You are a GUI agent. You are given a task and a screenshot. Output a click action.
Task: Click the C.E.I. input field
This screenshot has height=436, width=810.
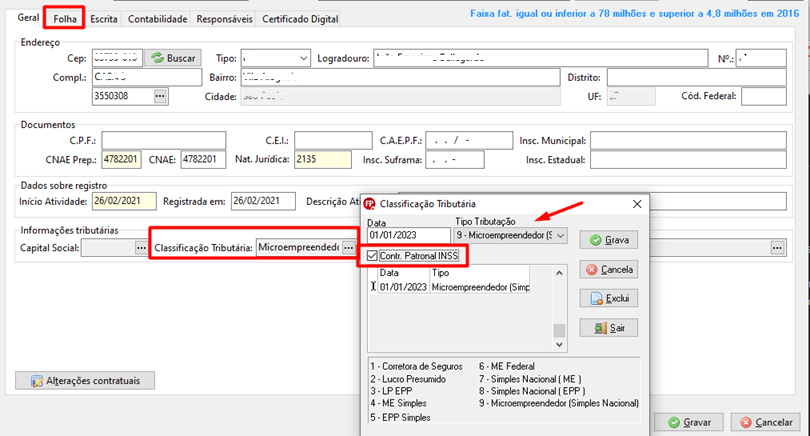coord(333,141)
